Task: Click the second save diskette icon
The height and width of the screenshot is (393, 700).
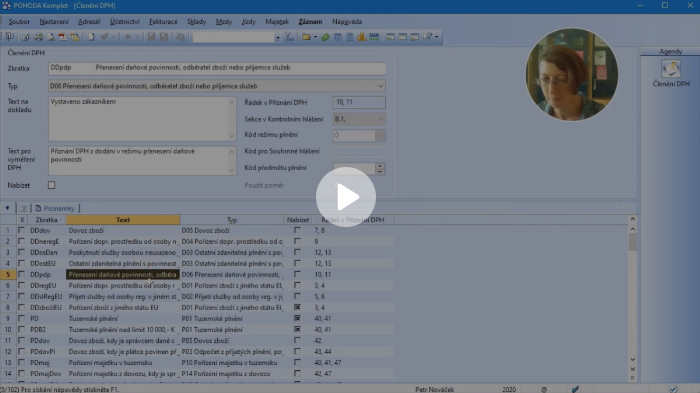Action: point(164,37)
